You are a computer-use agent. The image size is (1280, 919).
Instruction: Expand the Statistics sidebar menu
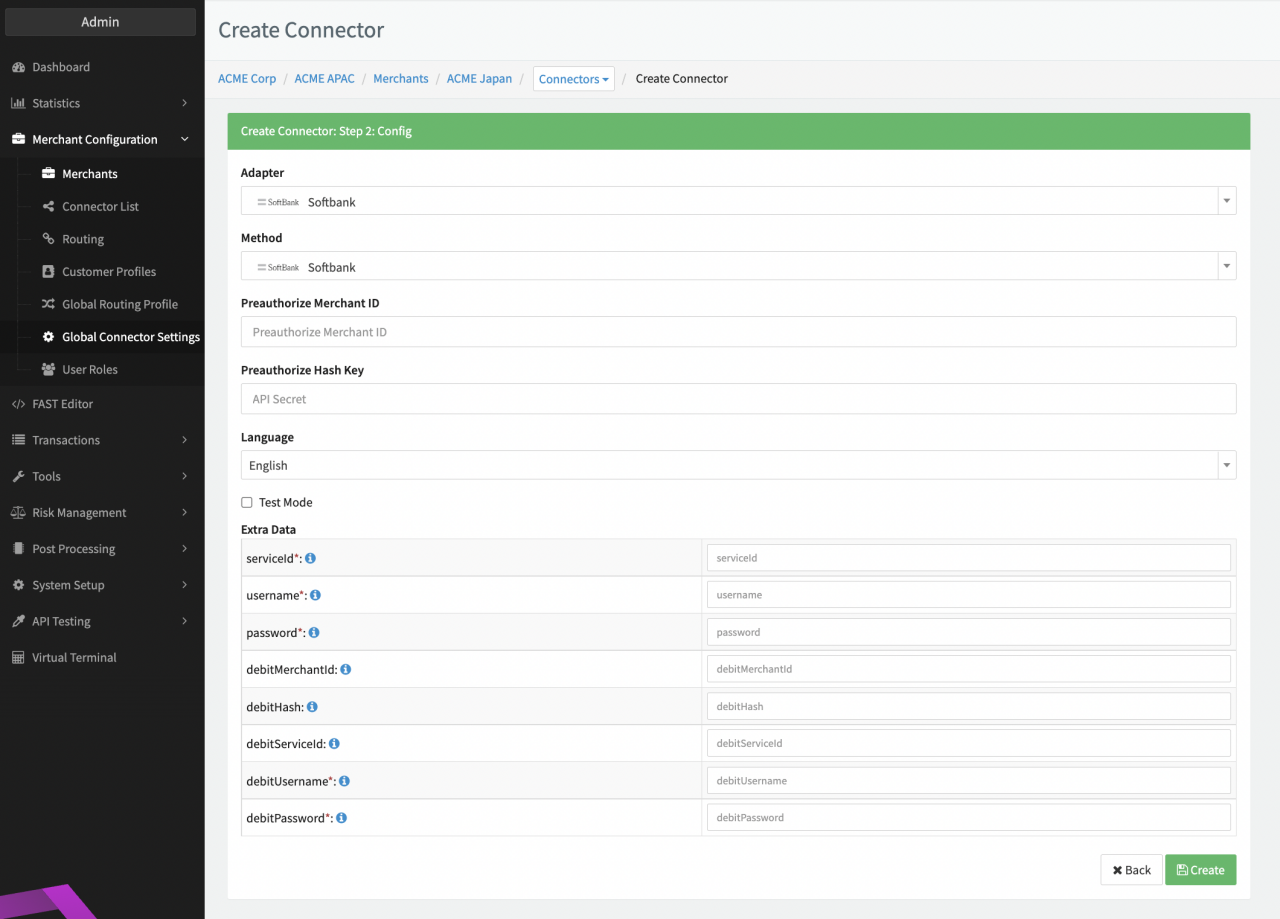click(x=100, y=103)
